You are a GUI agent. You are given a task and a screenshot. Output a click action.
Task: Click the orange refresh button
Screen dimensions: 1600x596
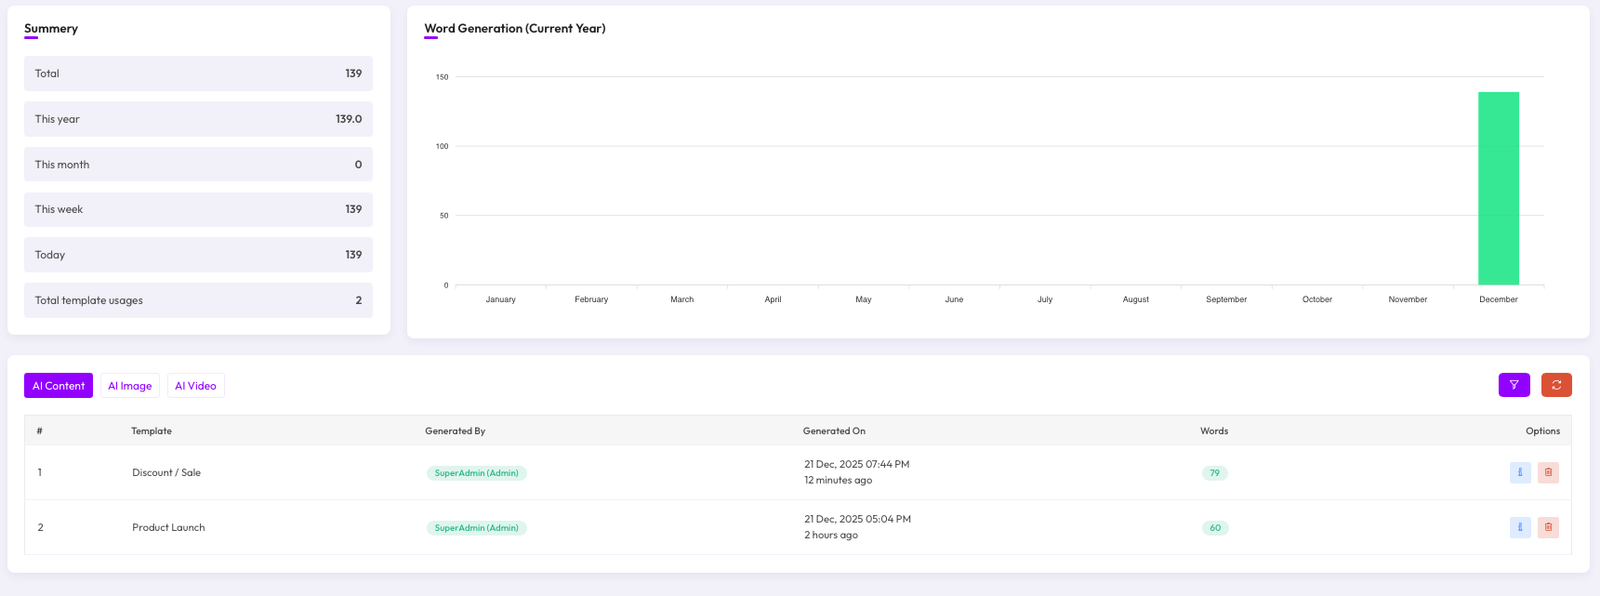(x=1556, y=385)
